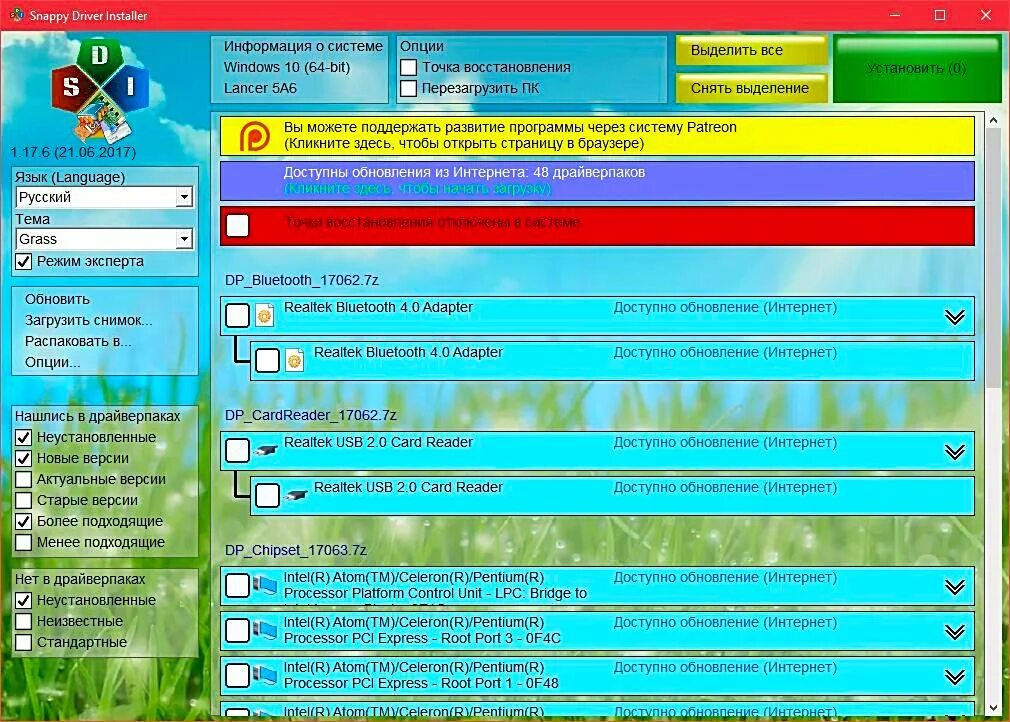Click the 'Выделить все' button
1010x722 pixels.
coord(751,50)
